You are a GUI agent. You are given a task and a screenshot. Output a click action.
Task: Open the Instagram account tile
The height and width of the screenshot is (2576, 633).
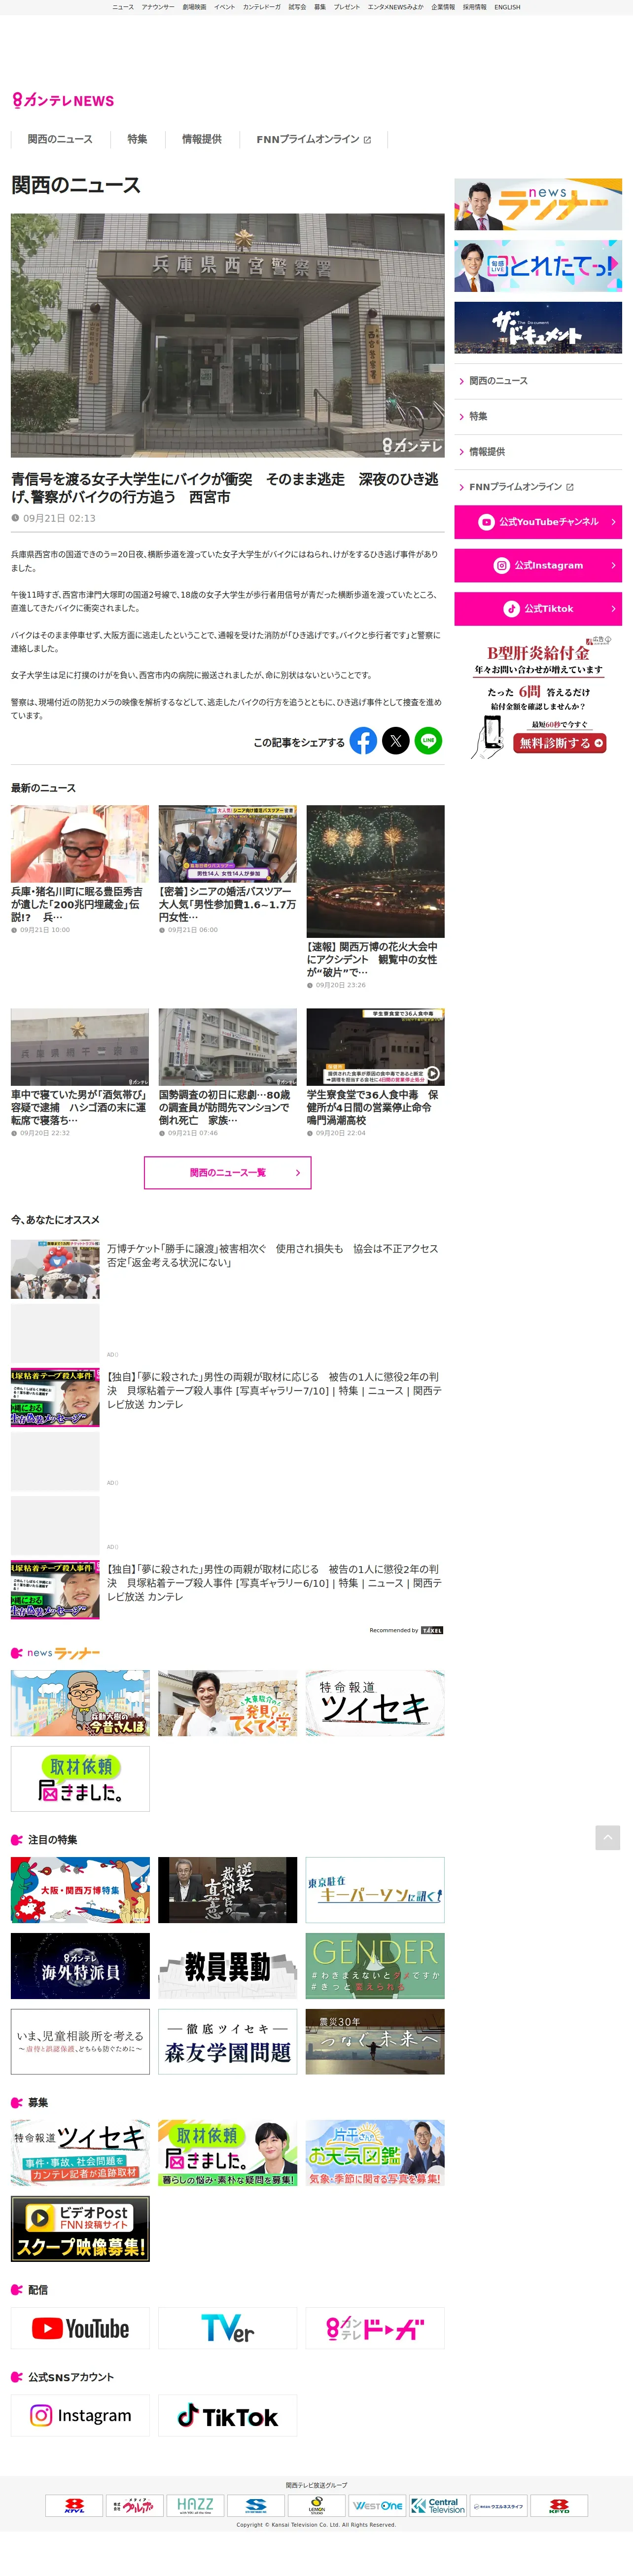80,2416
